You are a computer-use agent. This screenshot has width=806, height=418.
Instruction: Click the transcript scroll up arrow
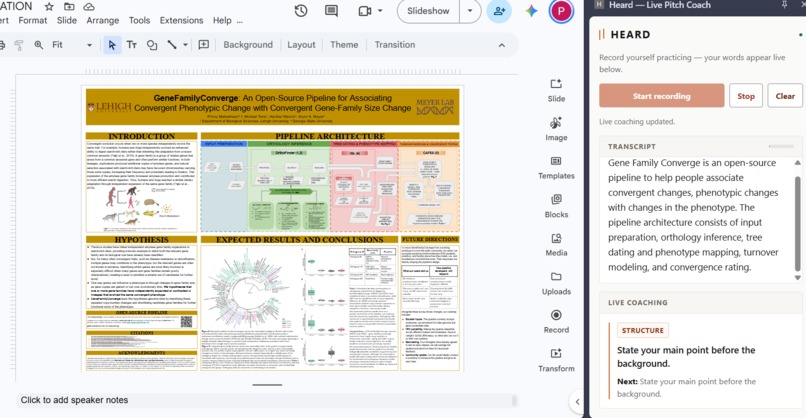click(797, 163)
